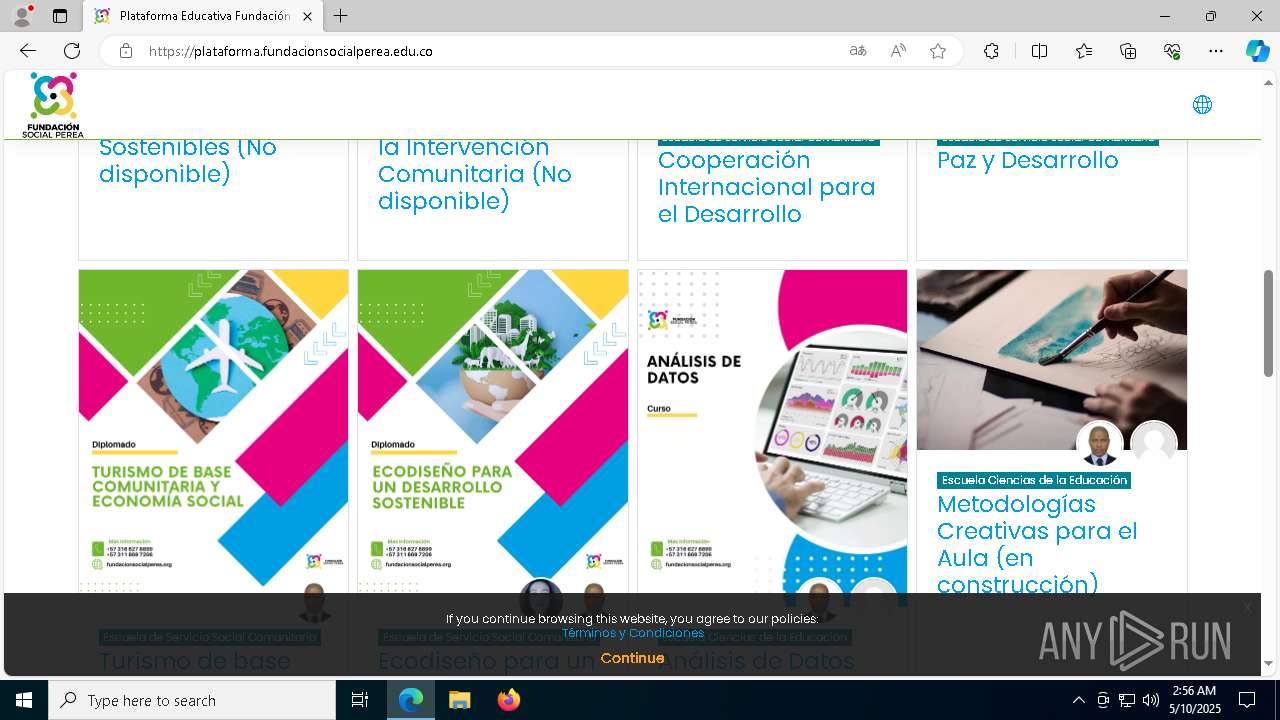1280x720 pixels.
Task: Open Términos y Condiciones link
Action: click(x=633, y=633)
